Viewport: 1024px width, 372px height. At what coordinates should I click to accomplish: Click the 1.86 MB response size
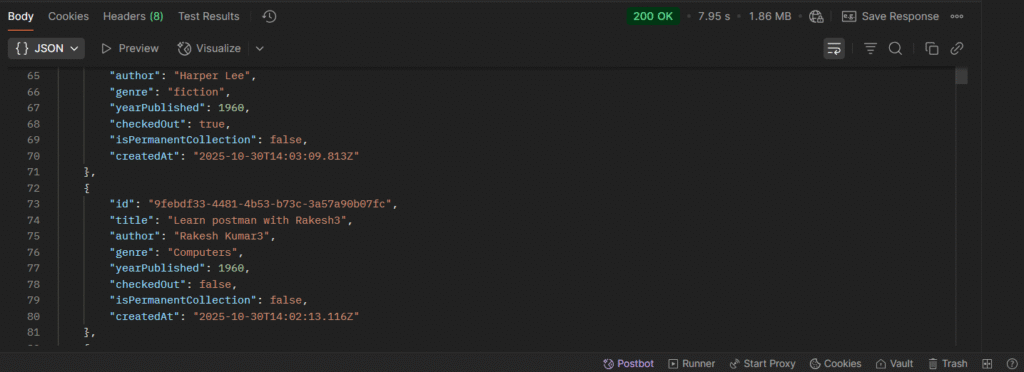click(x=770, y=16)
